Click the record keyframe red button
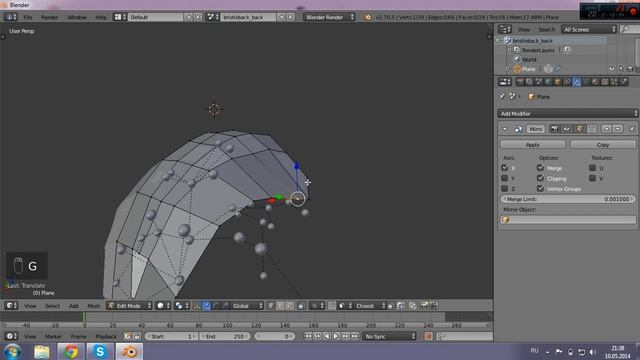Viewport: 640px width, 360px height. pos(428,336)
